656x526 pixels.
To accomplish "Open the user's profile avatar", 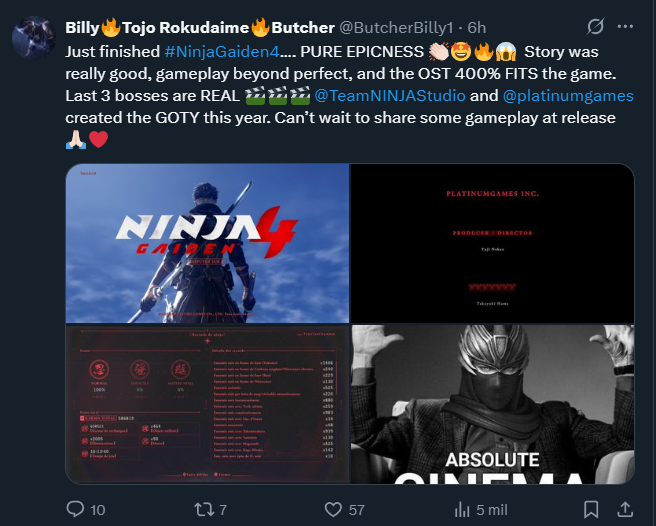I will point(33,38).
